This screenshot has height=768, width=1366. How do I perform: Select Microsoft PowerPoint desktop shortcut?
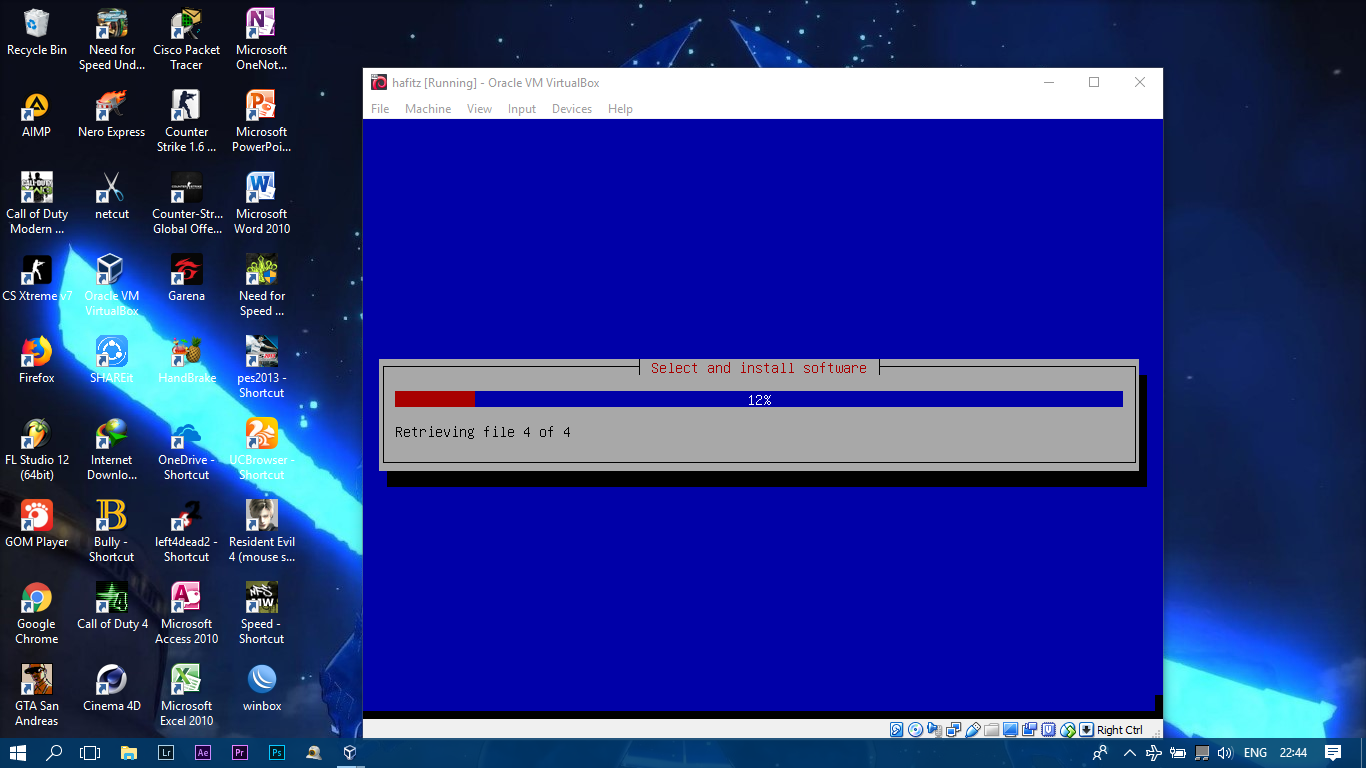click(262, 122)
